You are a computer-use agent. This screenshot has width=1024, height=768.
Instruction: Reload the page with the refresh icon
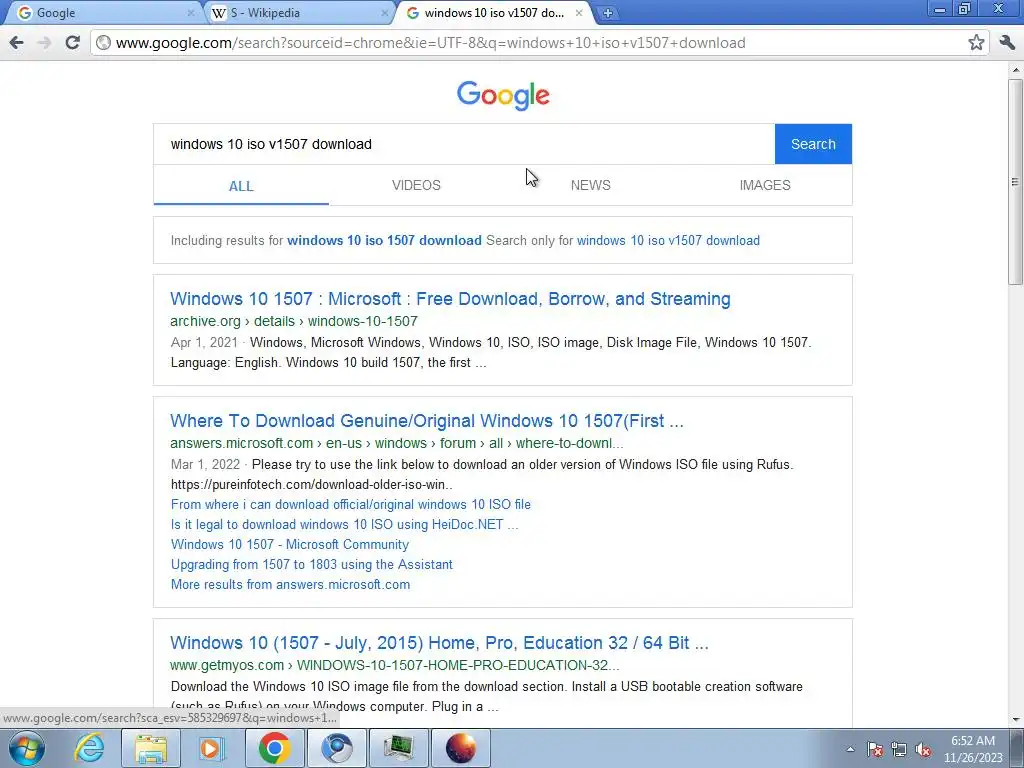click(x=72, y=43)
